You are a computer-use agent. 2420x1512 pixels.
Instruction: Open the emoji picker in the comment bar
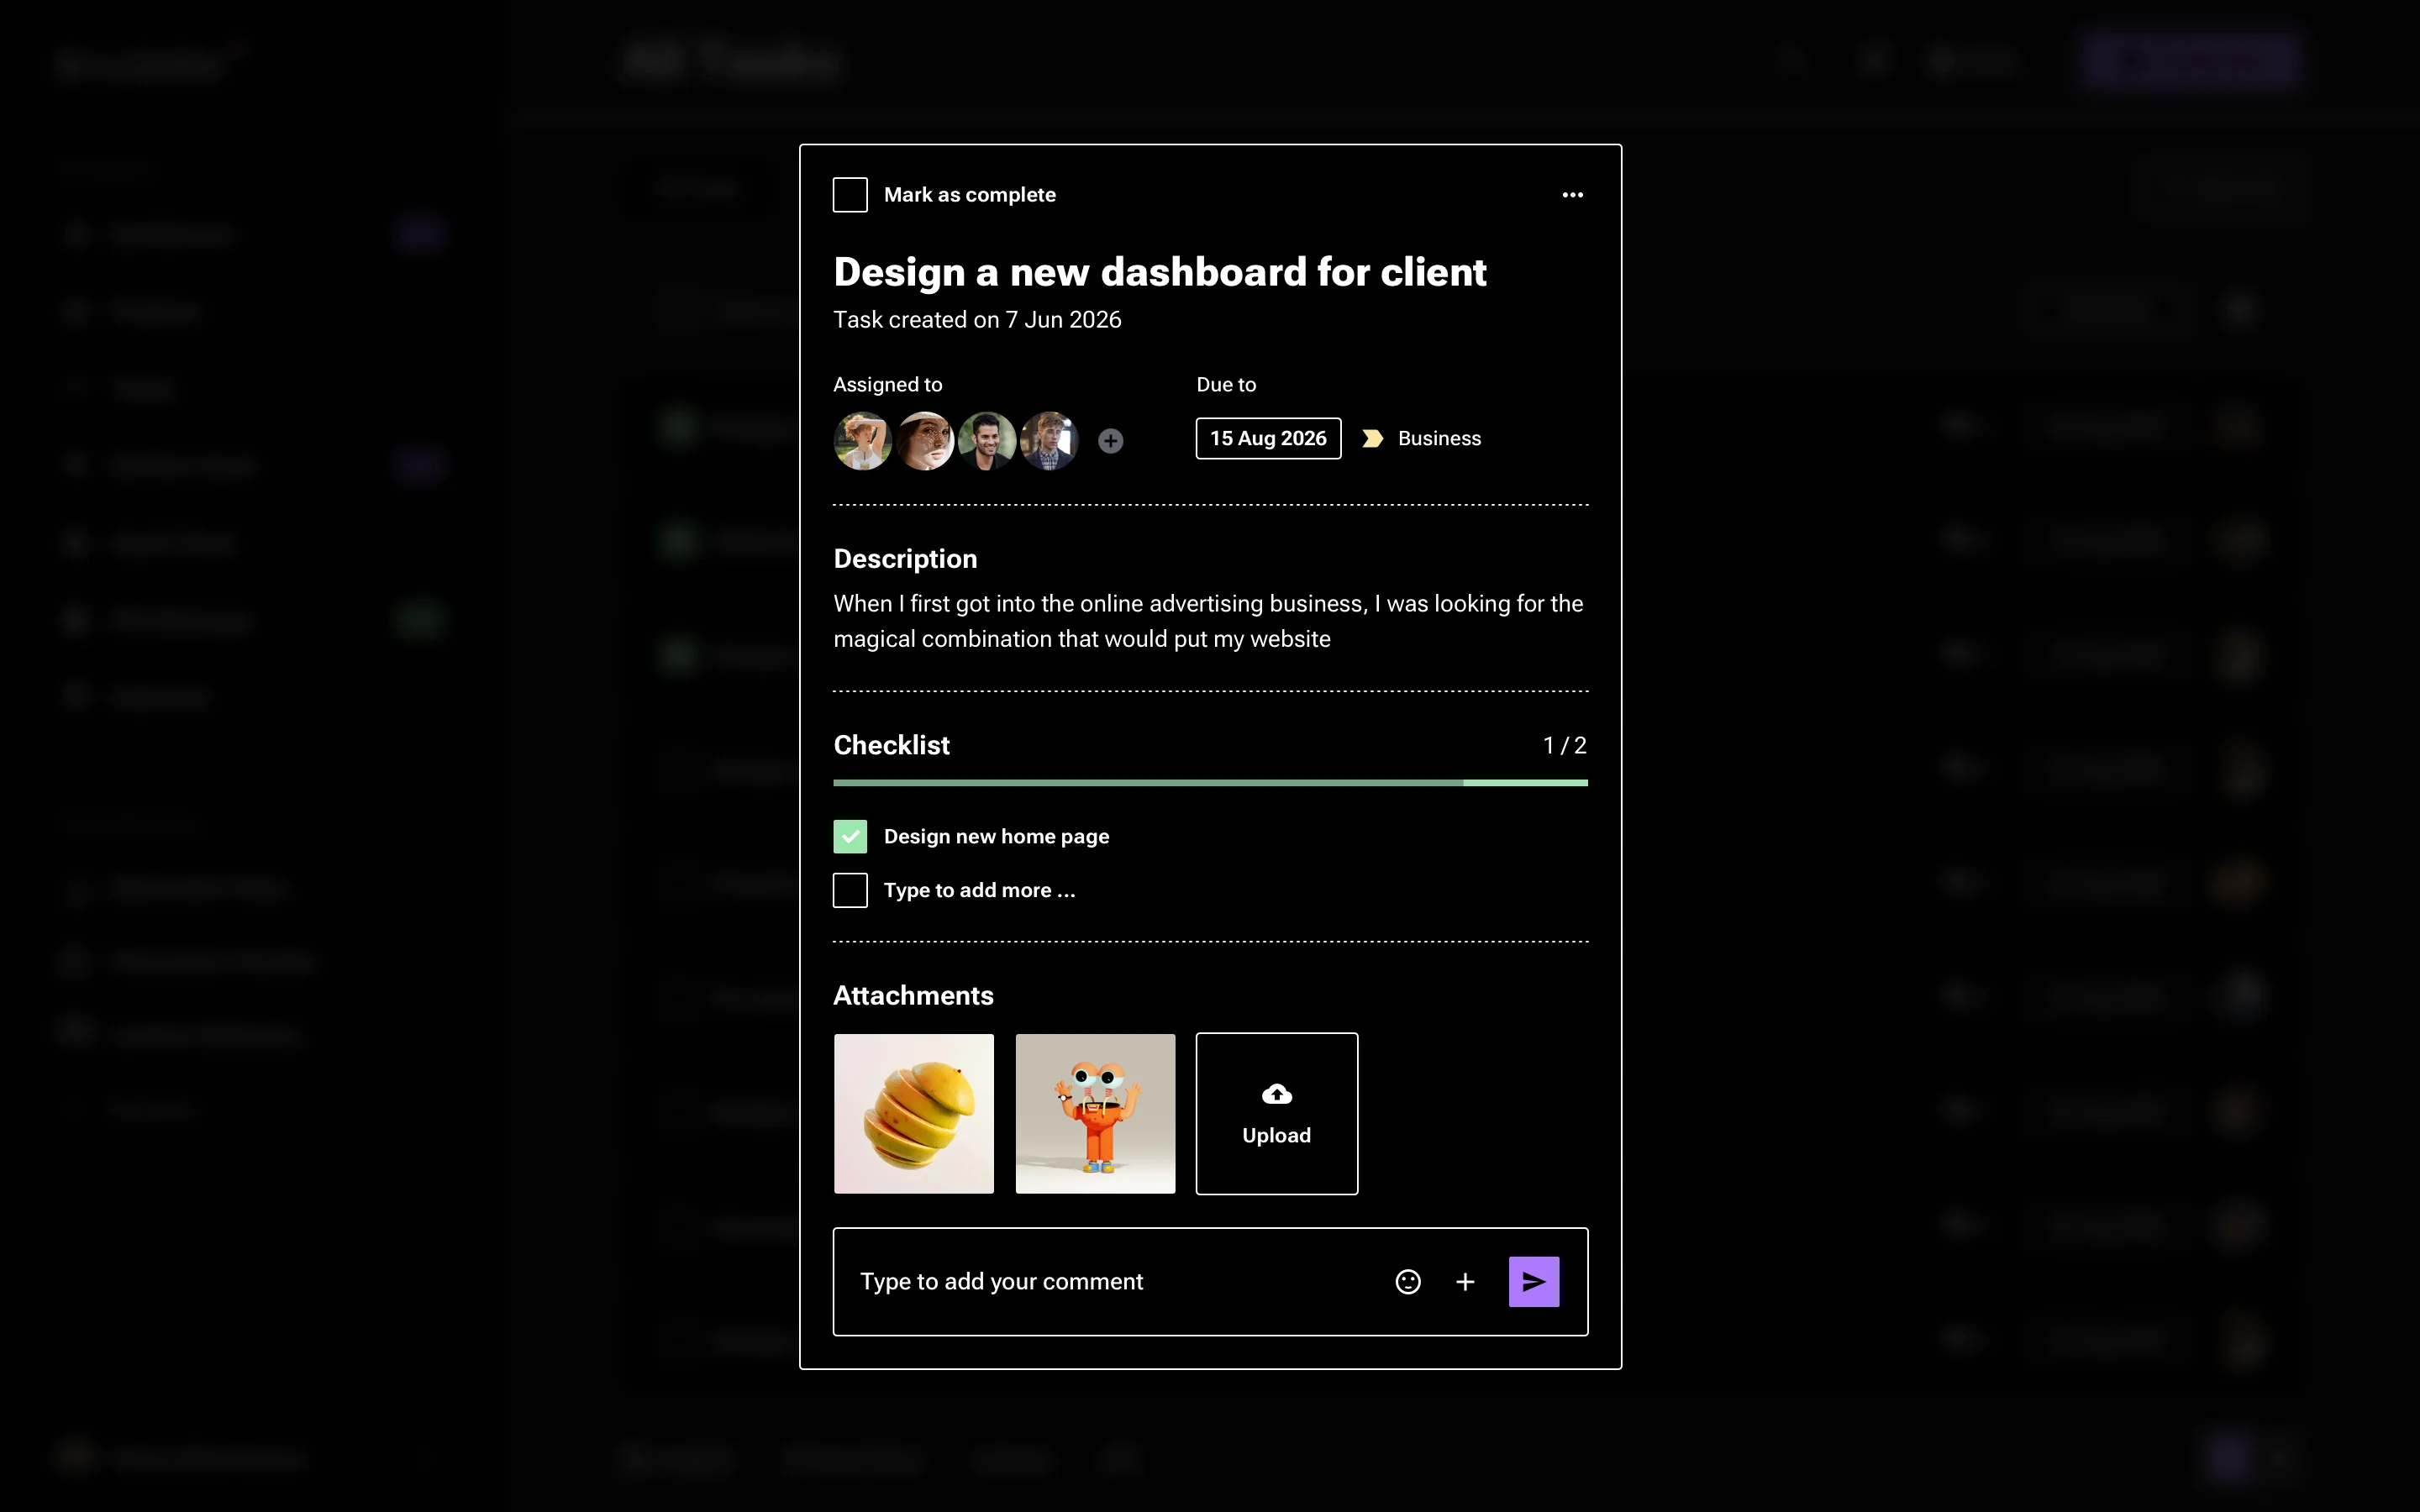[x=1407, y=1281]
